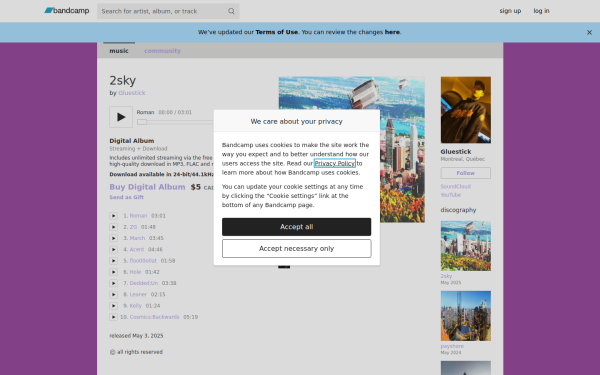
Task: Open payshore album thumbnail
Action: click(466, 316)
